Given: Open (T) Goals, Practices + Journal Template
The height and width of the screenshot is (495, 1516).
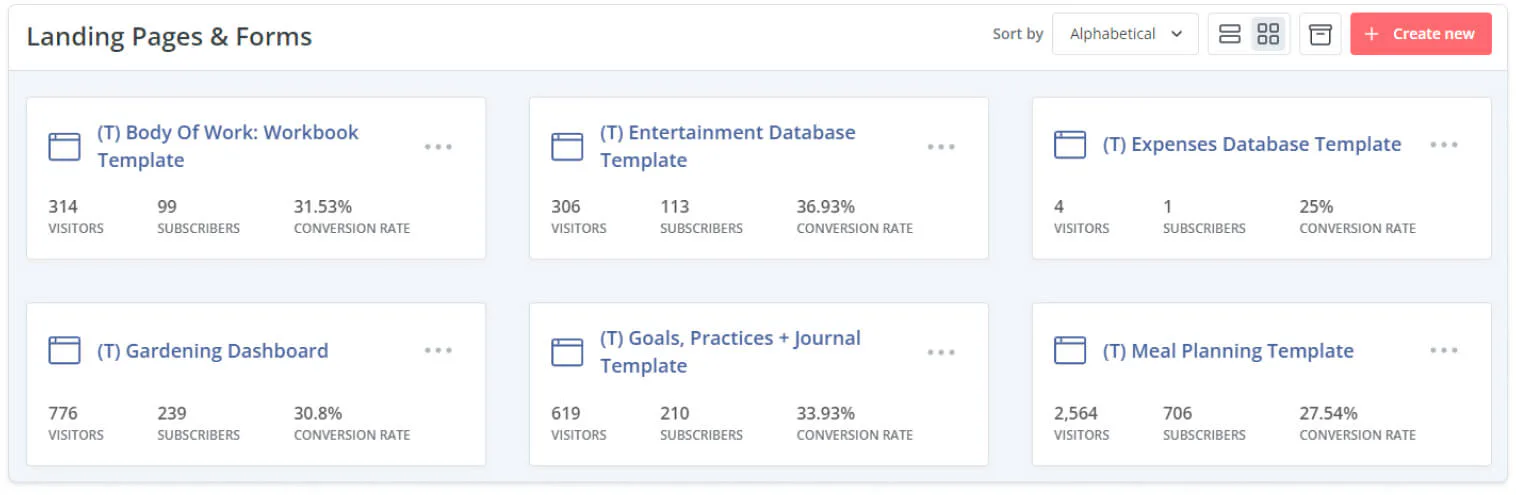Looking at the screenshot, I should pos(731,352).
